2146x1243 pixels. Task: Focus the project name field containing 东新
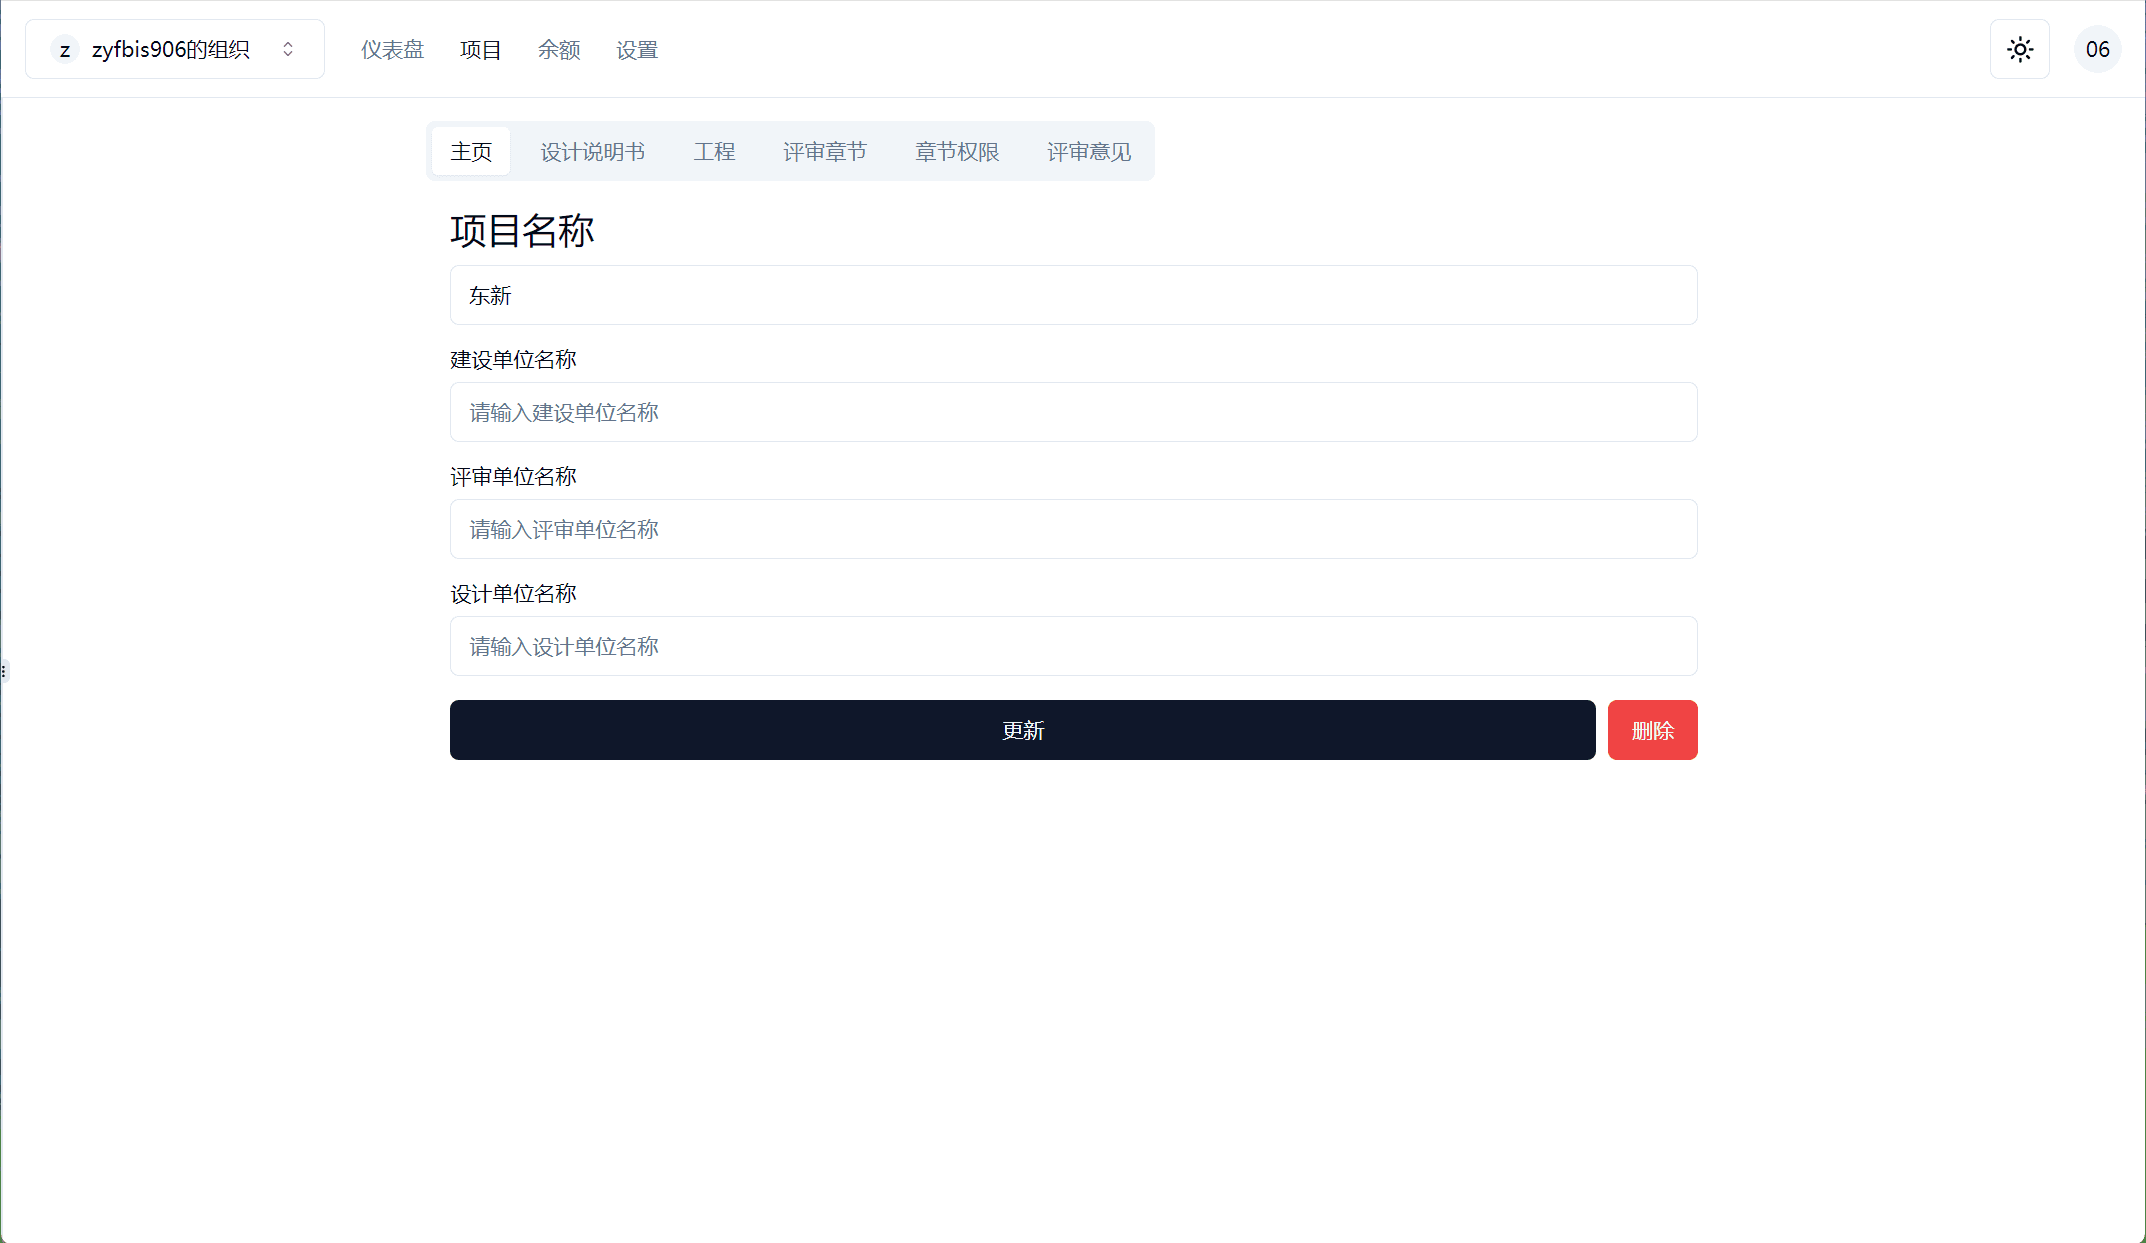(1074, 295)
